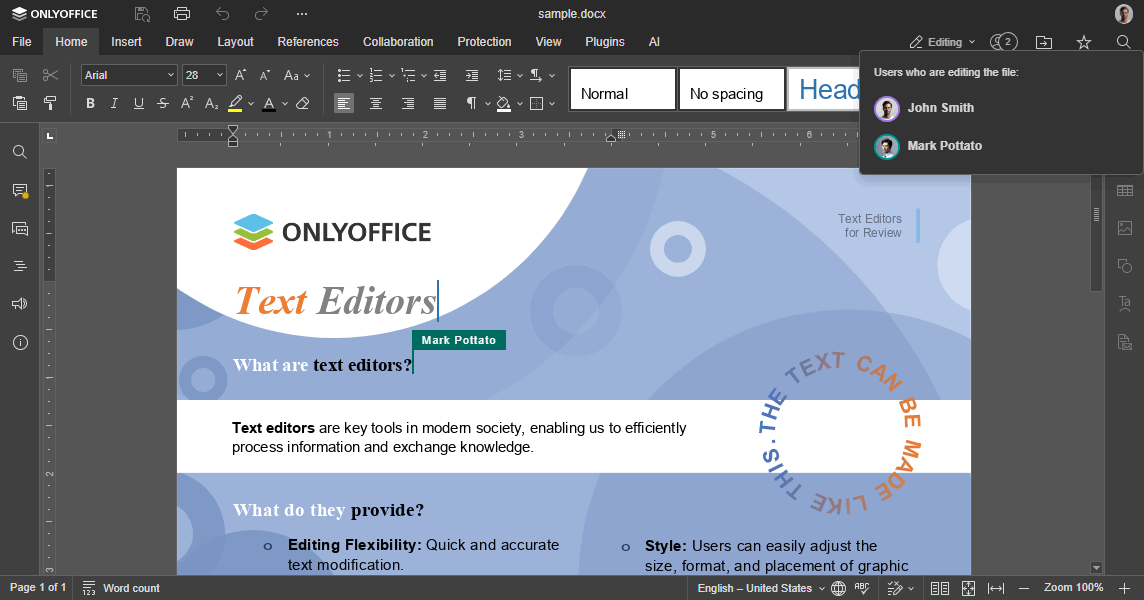Open the File menu
This screenshot has height=600, width=1144.
tap(22, 42)
